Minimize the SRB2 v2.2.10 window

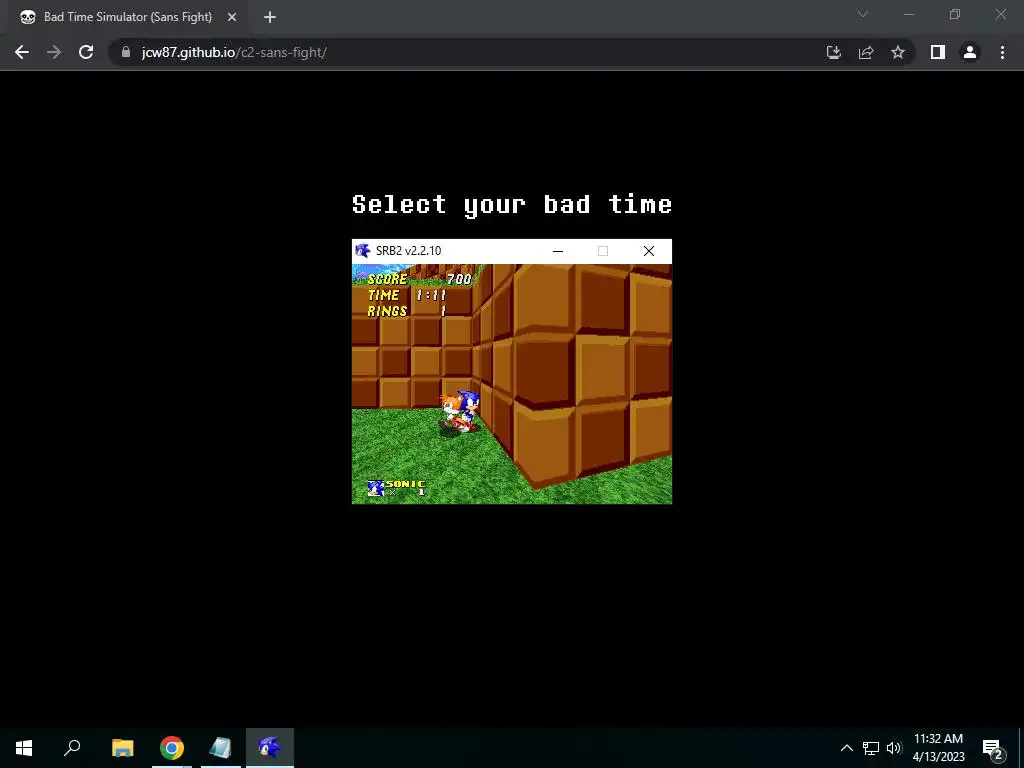point(558,251)
